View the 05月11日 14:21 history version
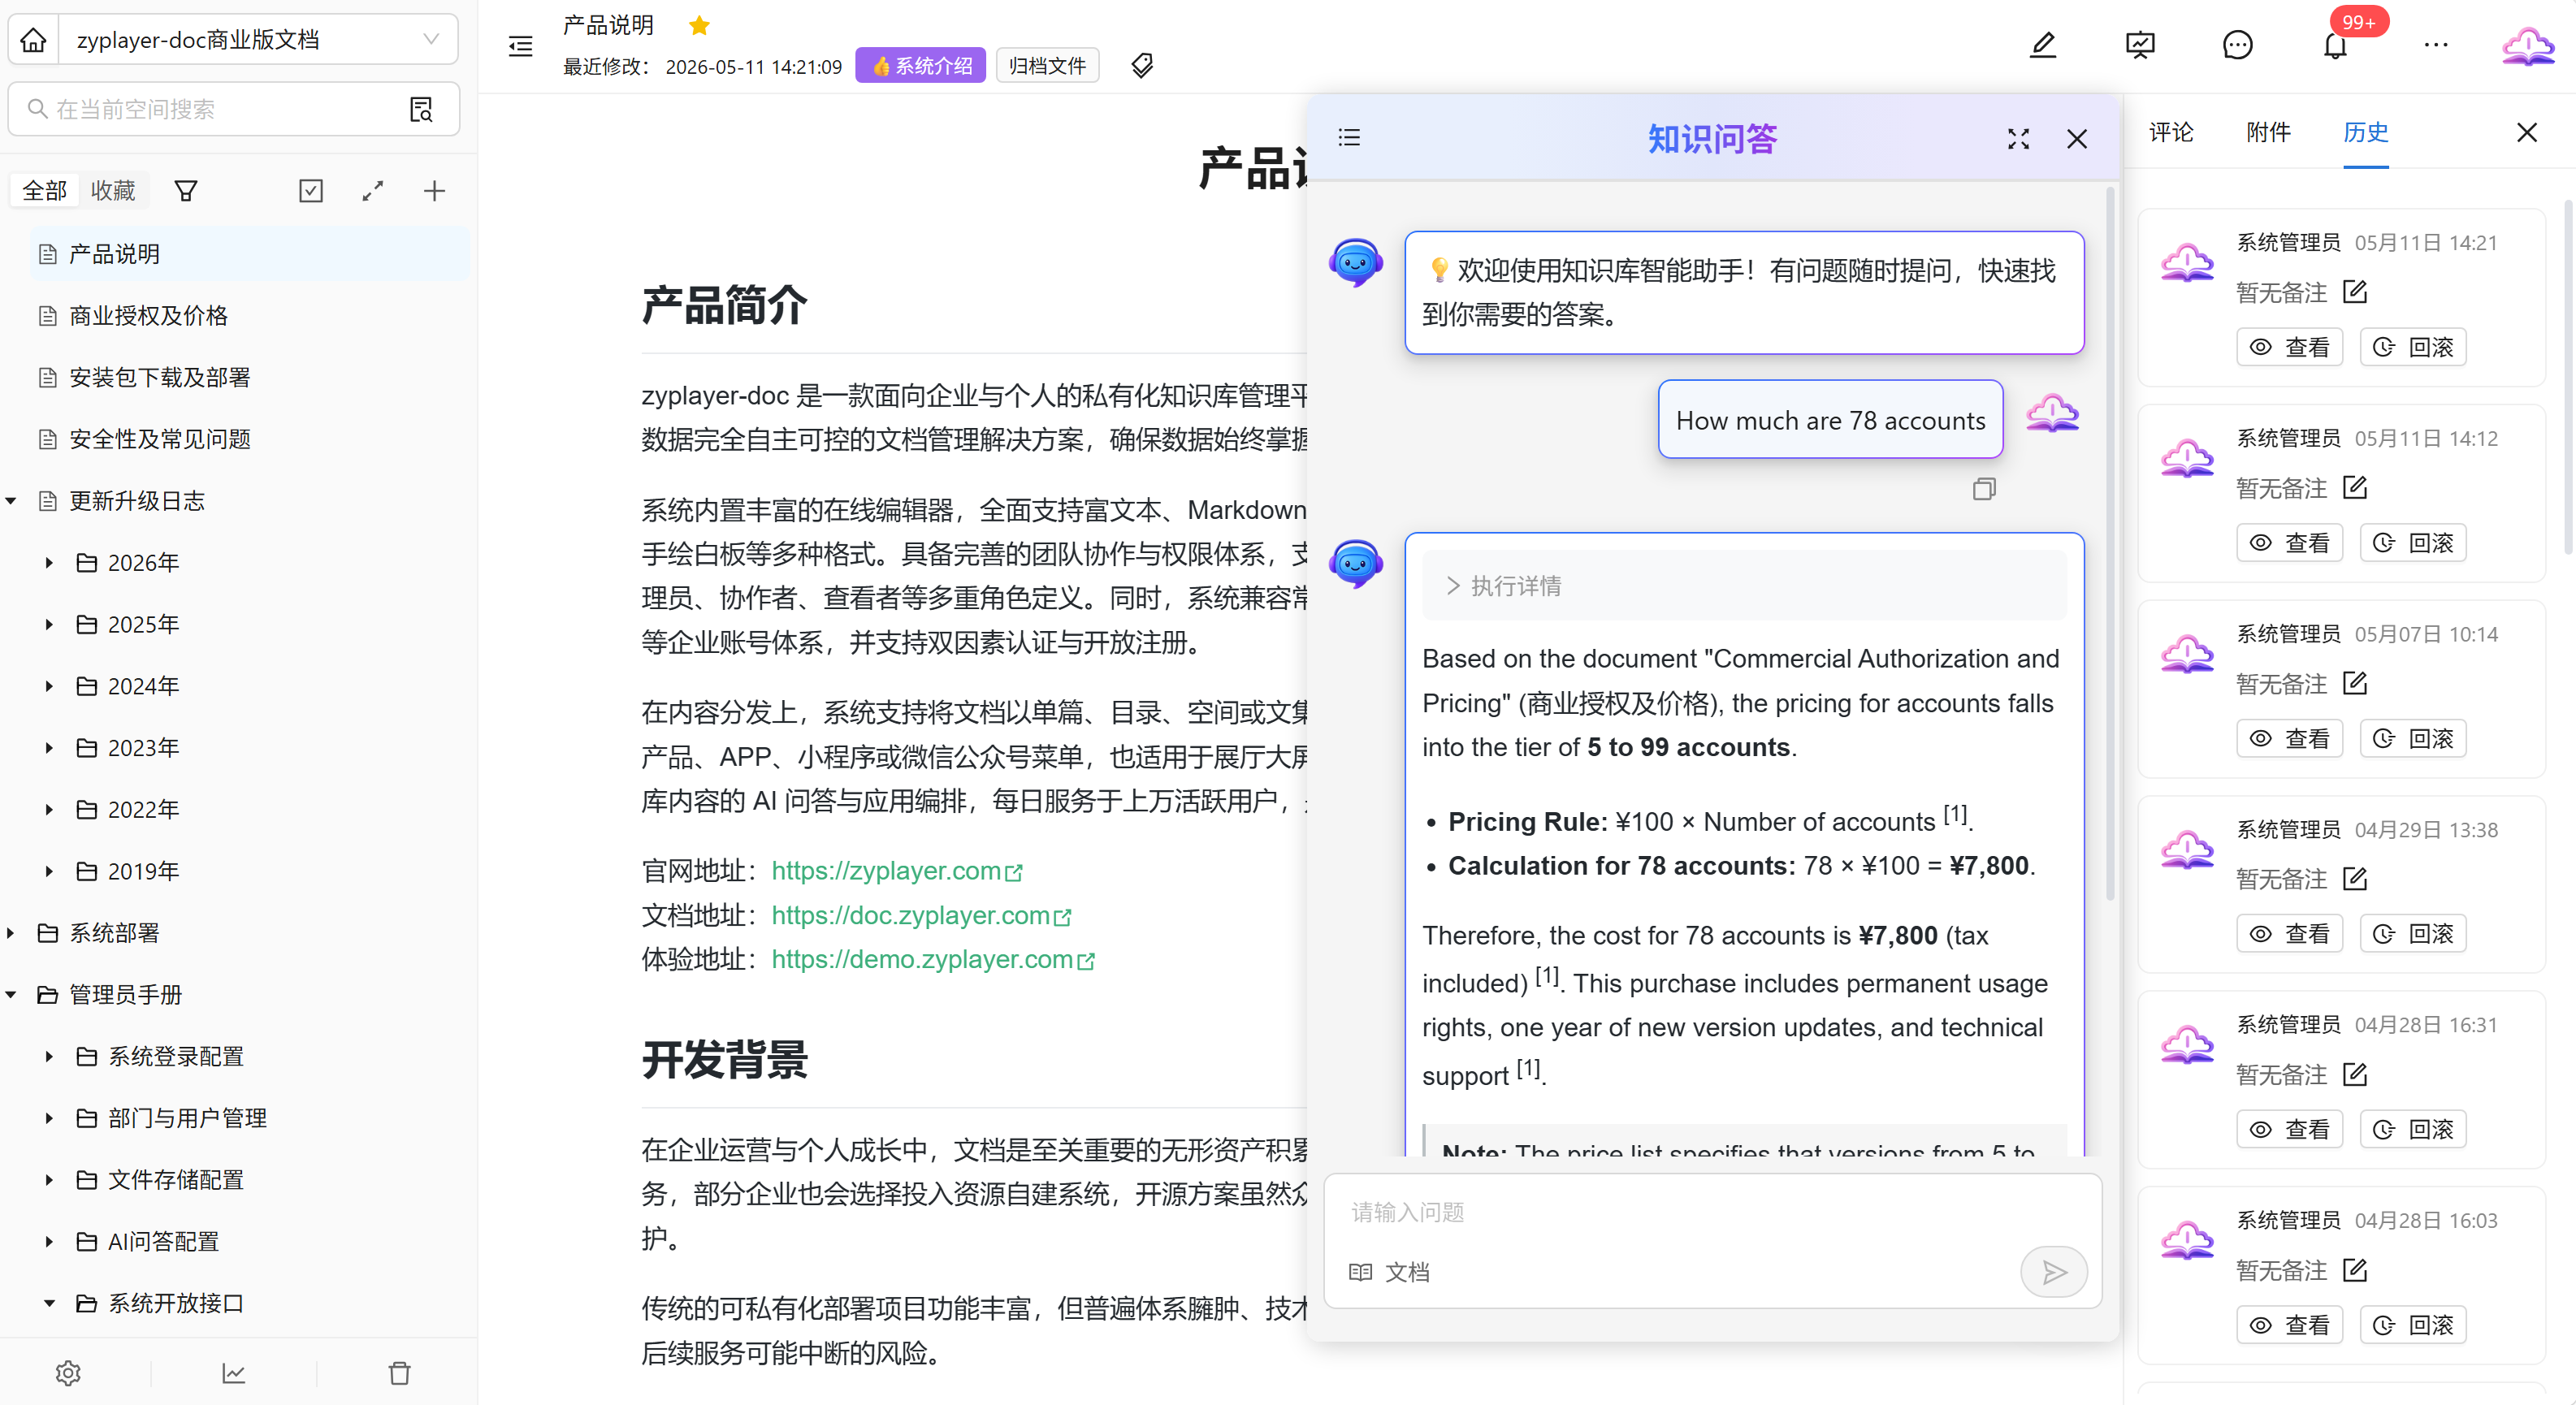The image size is (2576, 1405). tap(2289, 347)
